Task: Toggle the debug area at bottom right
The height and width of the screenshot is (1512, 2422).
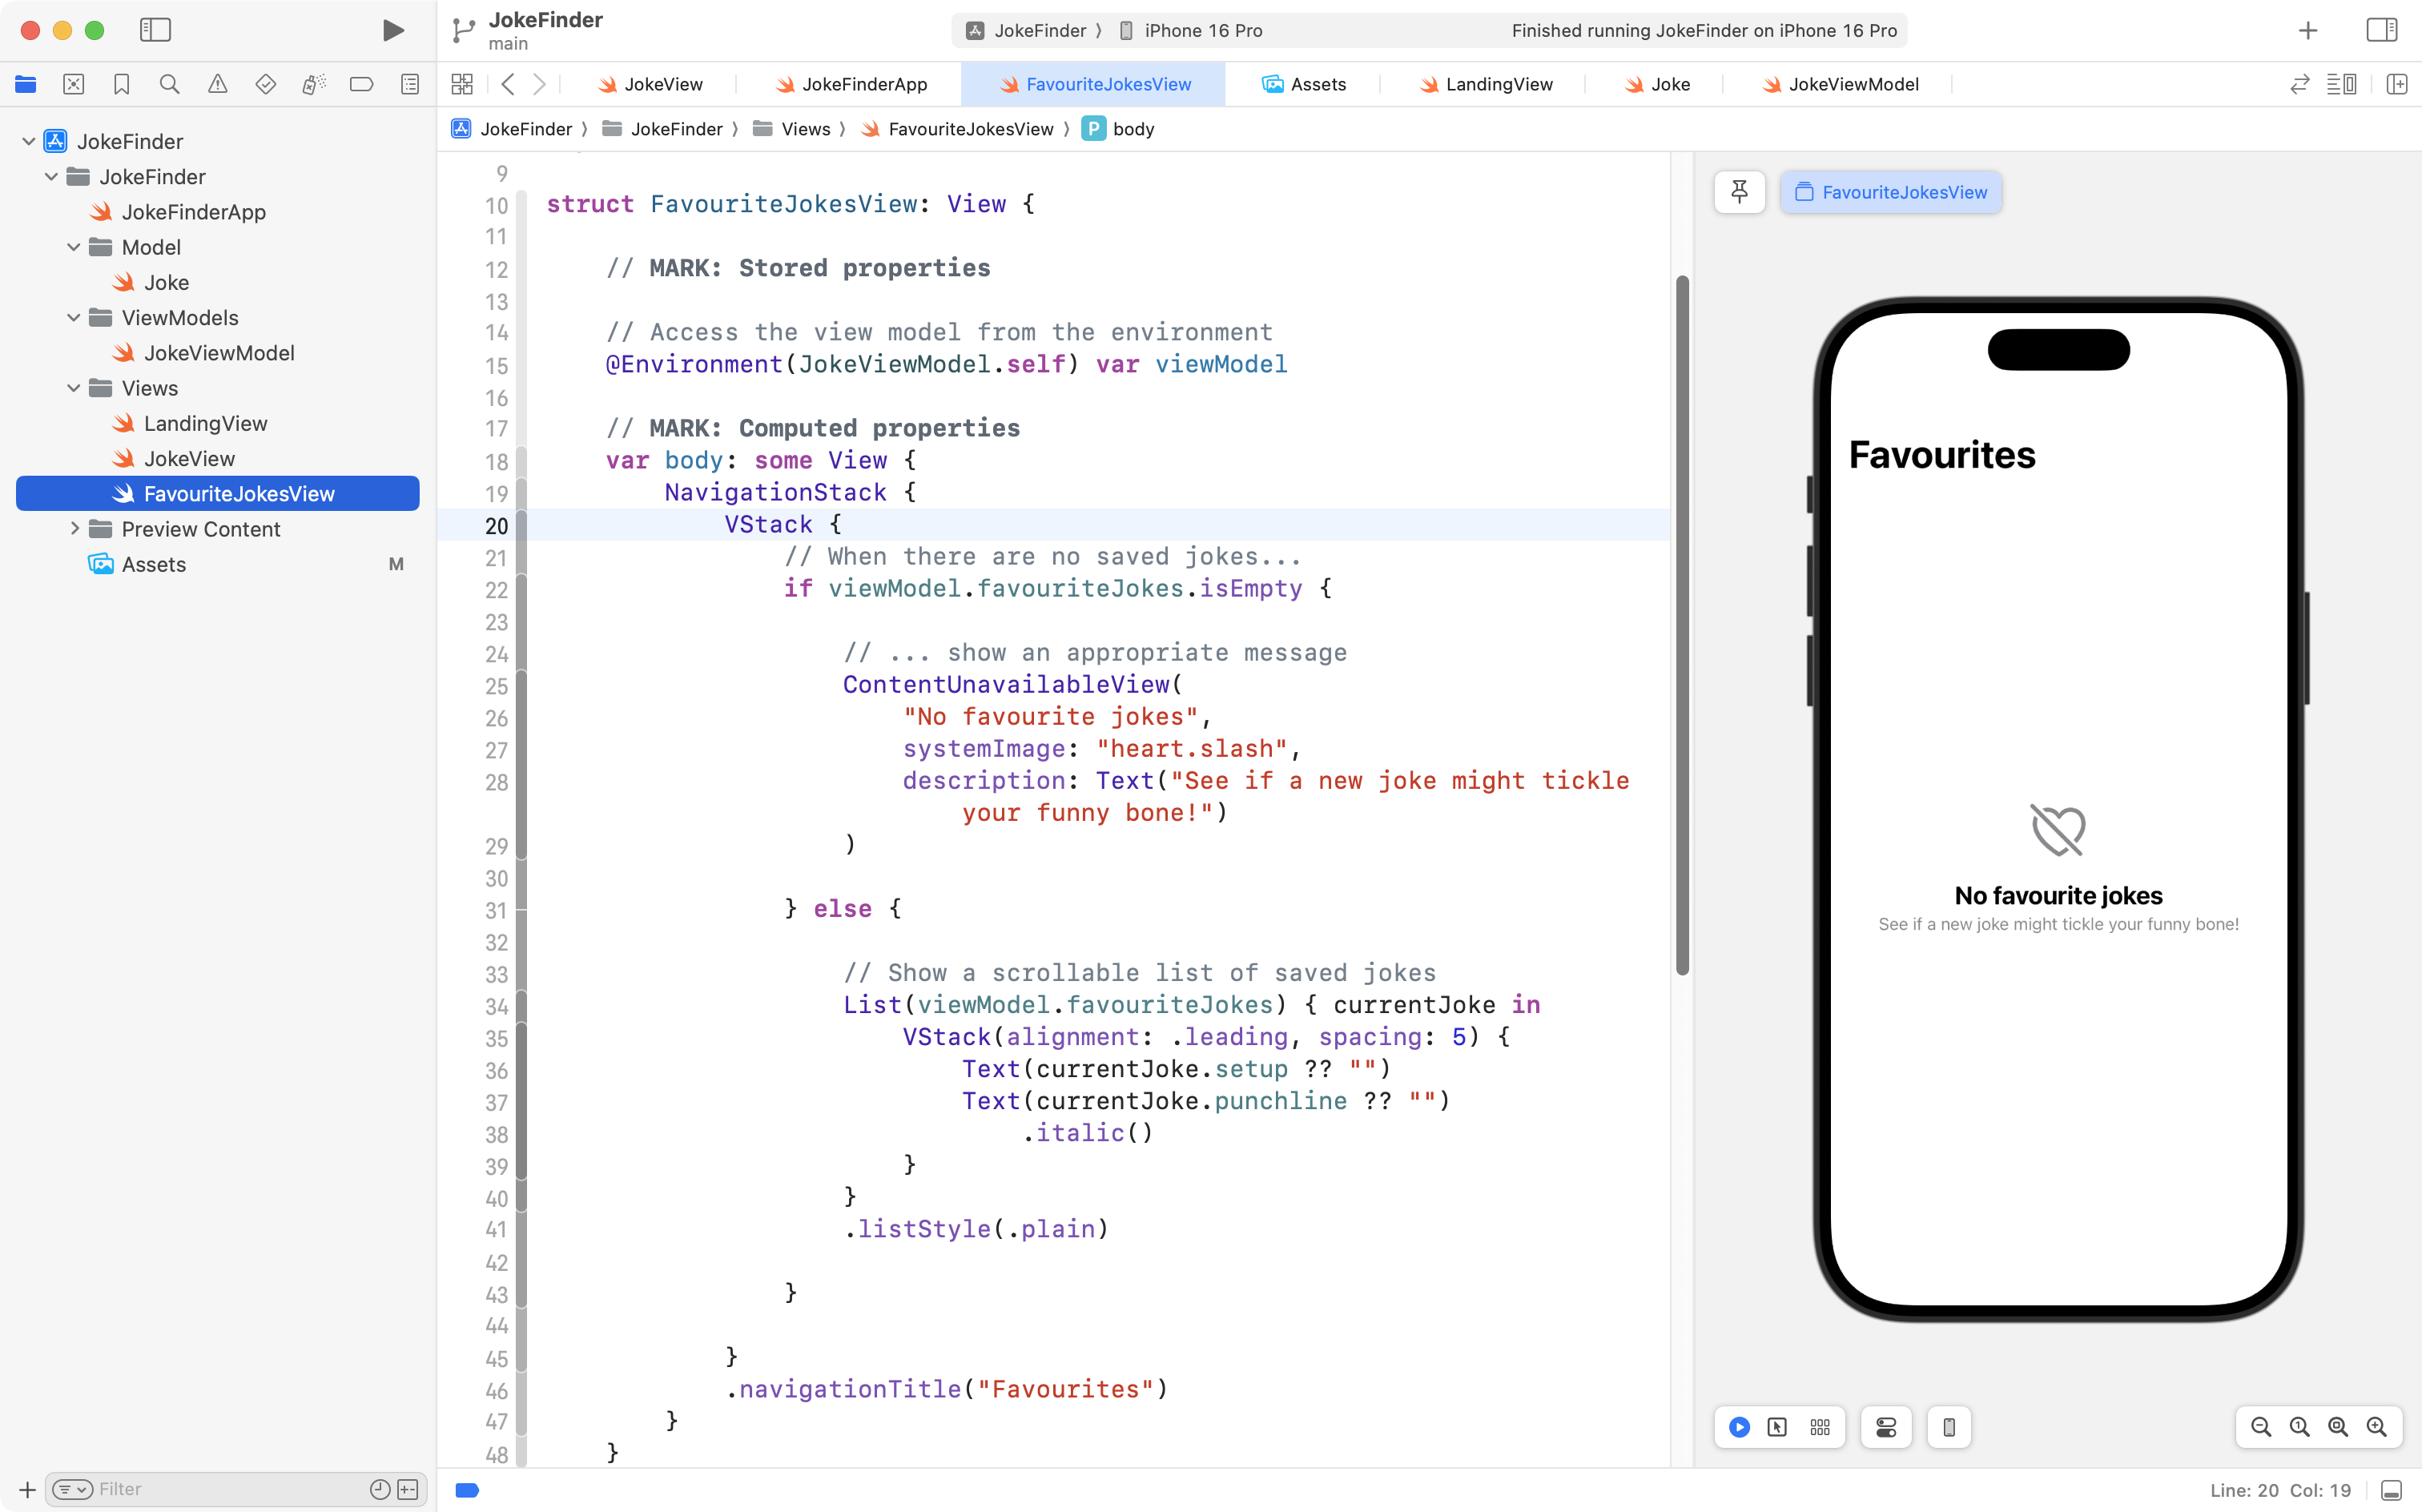Action: click(2391, 1490)
